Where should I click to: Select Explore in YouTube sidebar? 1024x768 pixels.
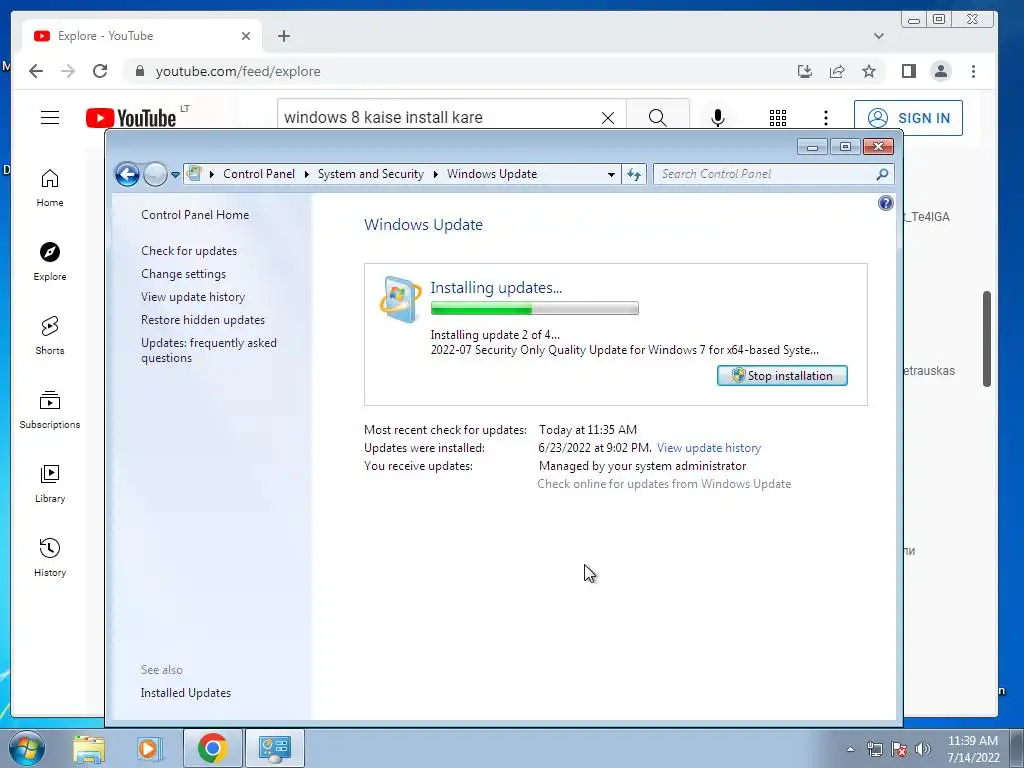(50, 262)
